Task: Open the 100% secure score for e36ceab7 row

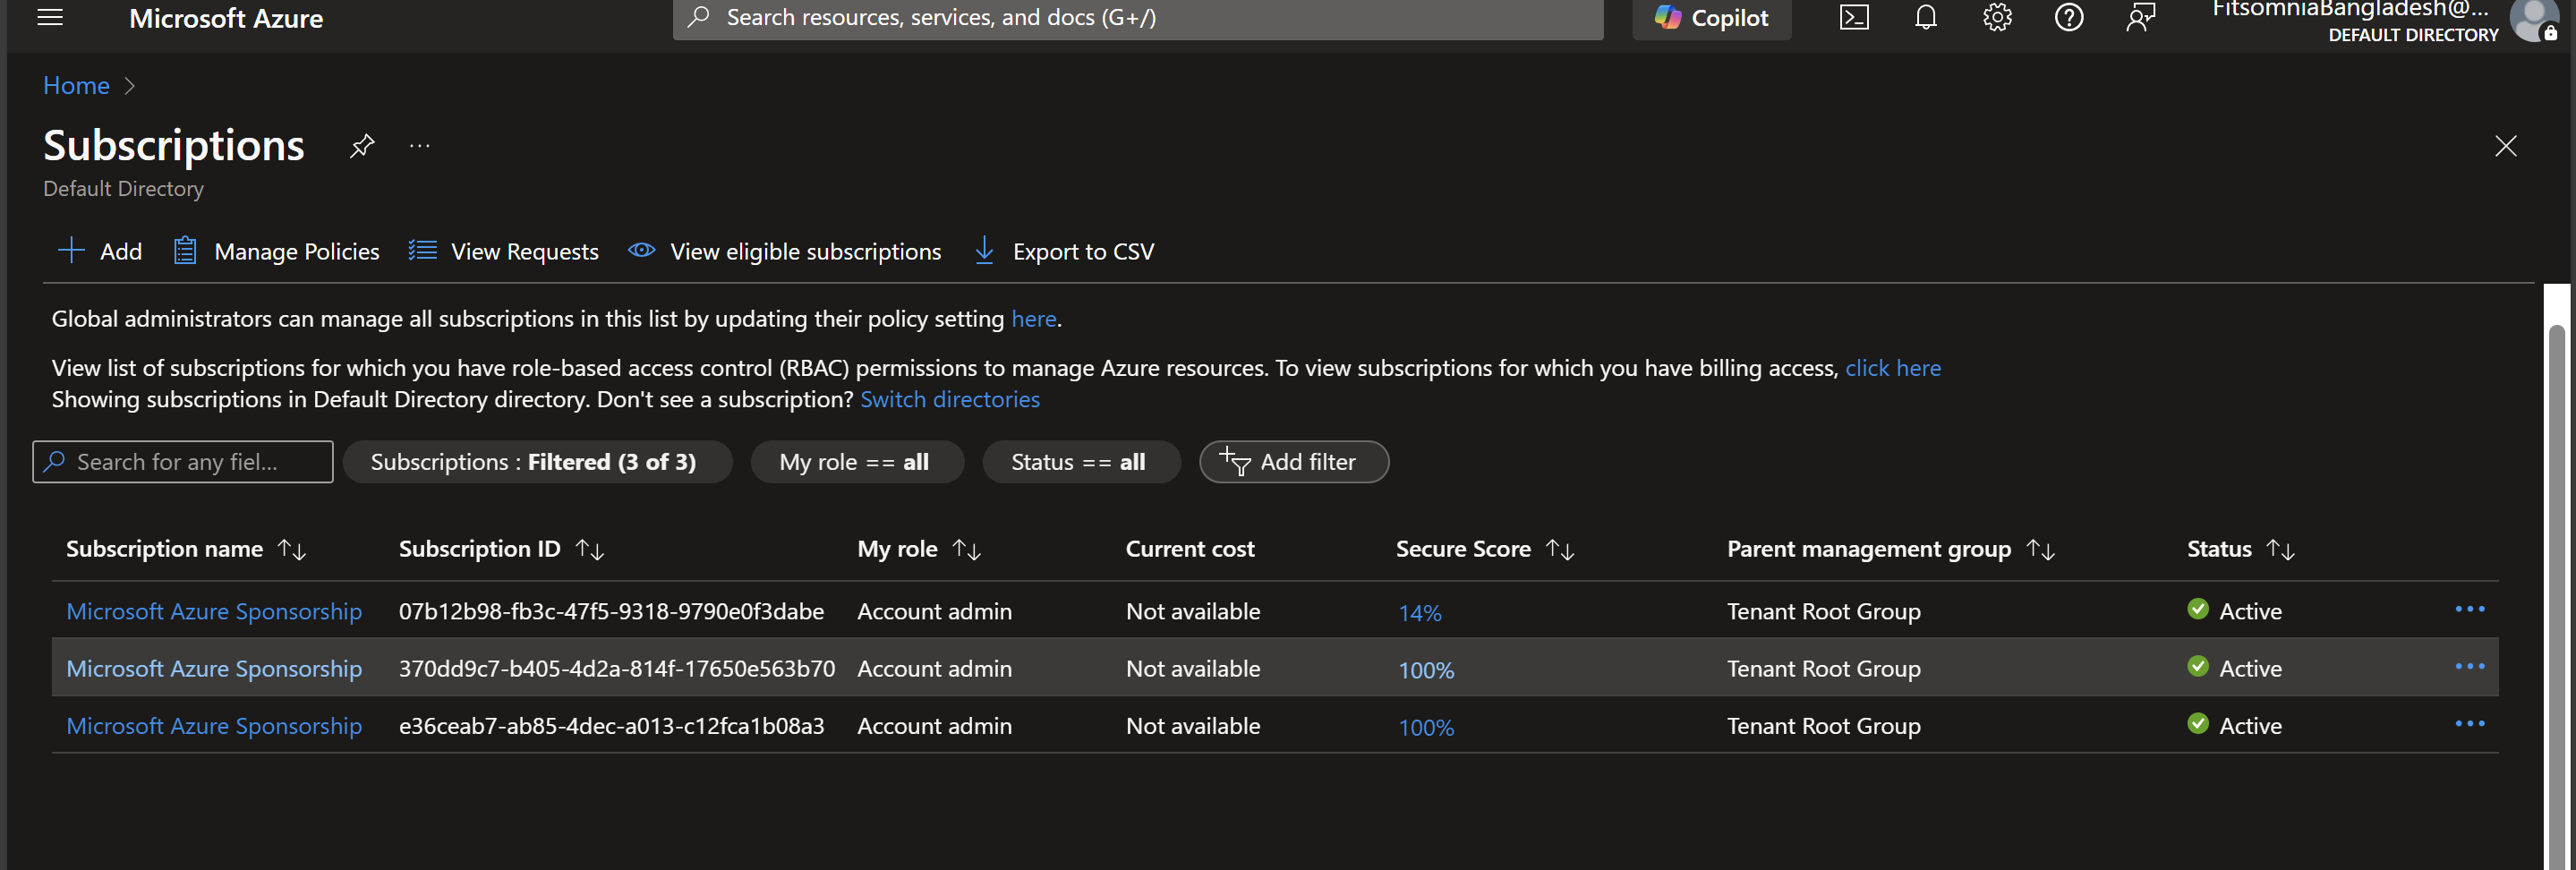Action: point(1426,727)
